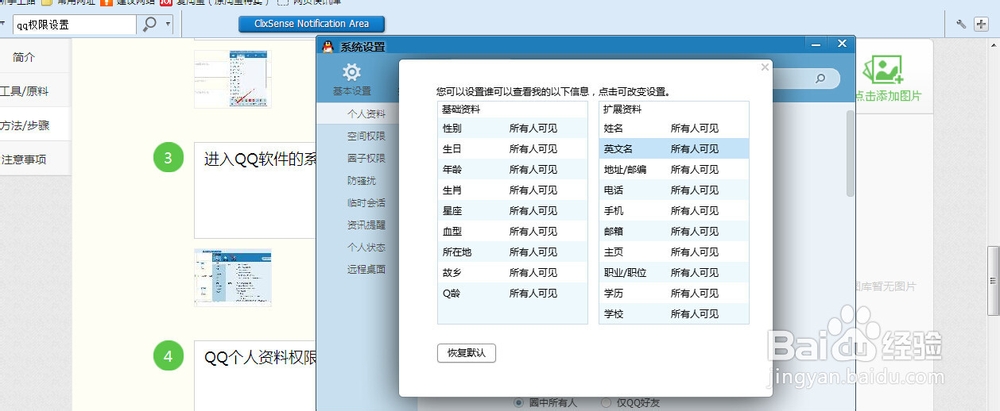Select 个人资料 in the settings sidebar
Image resolution: width=1000 pixels, height=411 pixels.
(366, 114)
